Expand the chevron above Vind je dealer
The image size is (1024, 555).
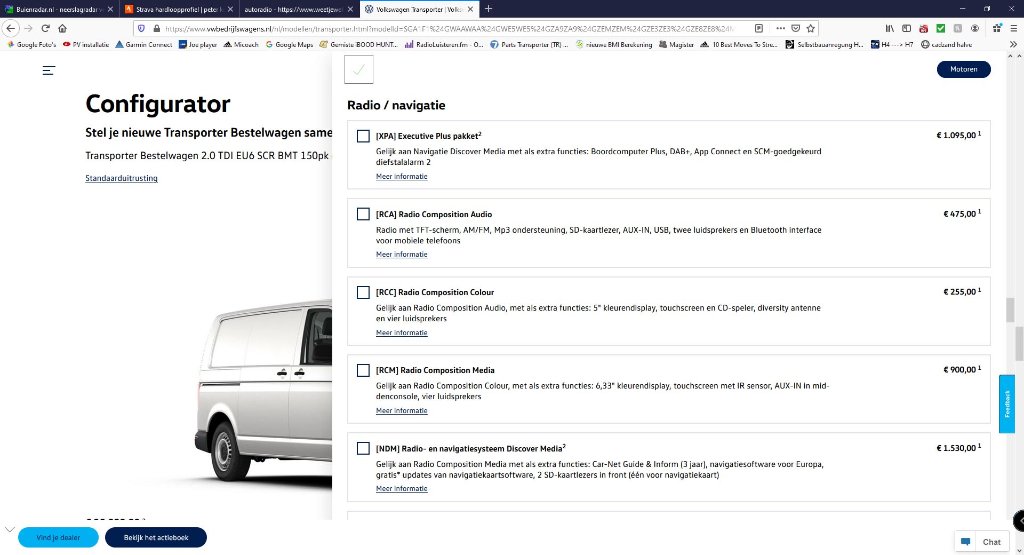click(10, 529)
